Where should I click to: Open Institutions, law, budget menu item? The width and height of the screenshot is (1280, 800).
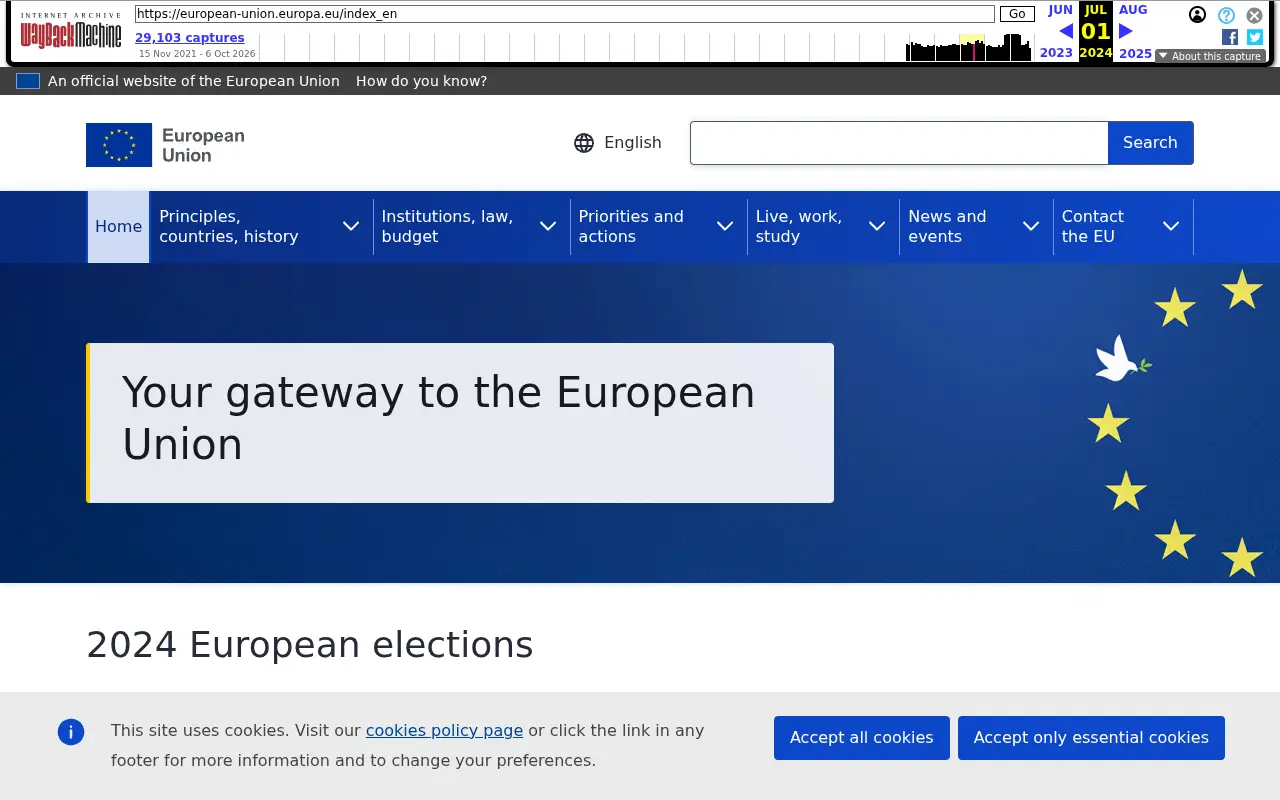pos(447,226)
